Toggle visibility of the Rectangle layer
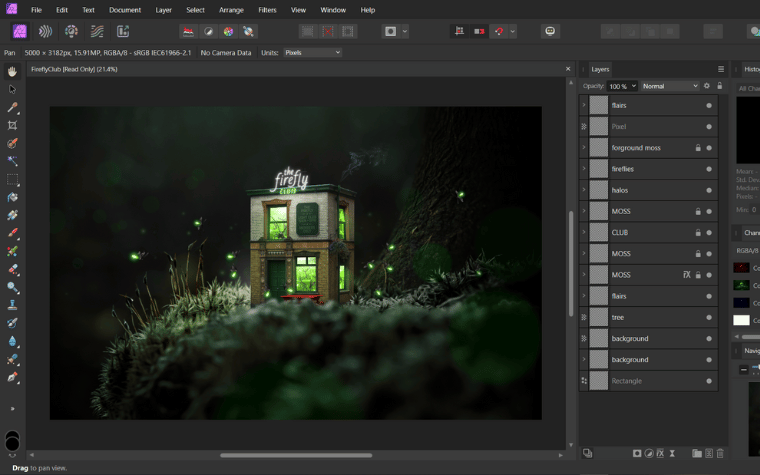This screenshot has width=760, height=475. tap(709, 381)
